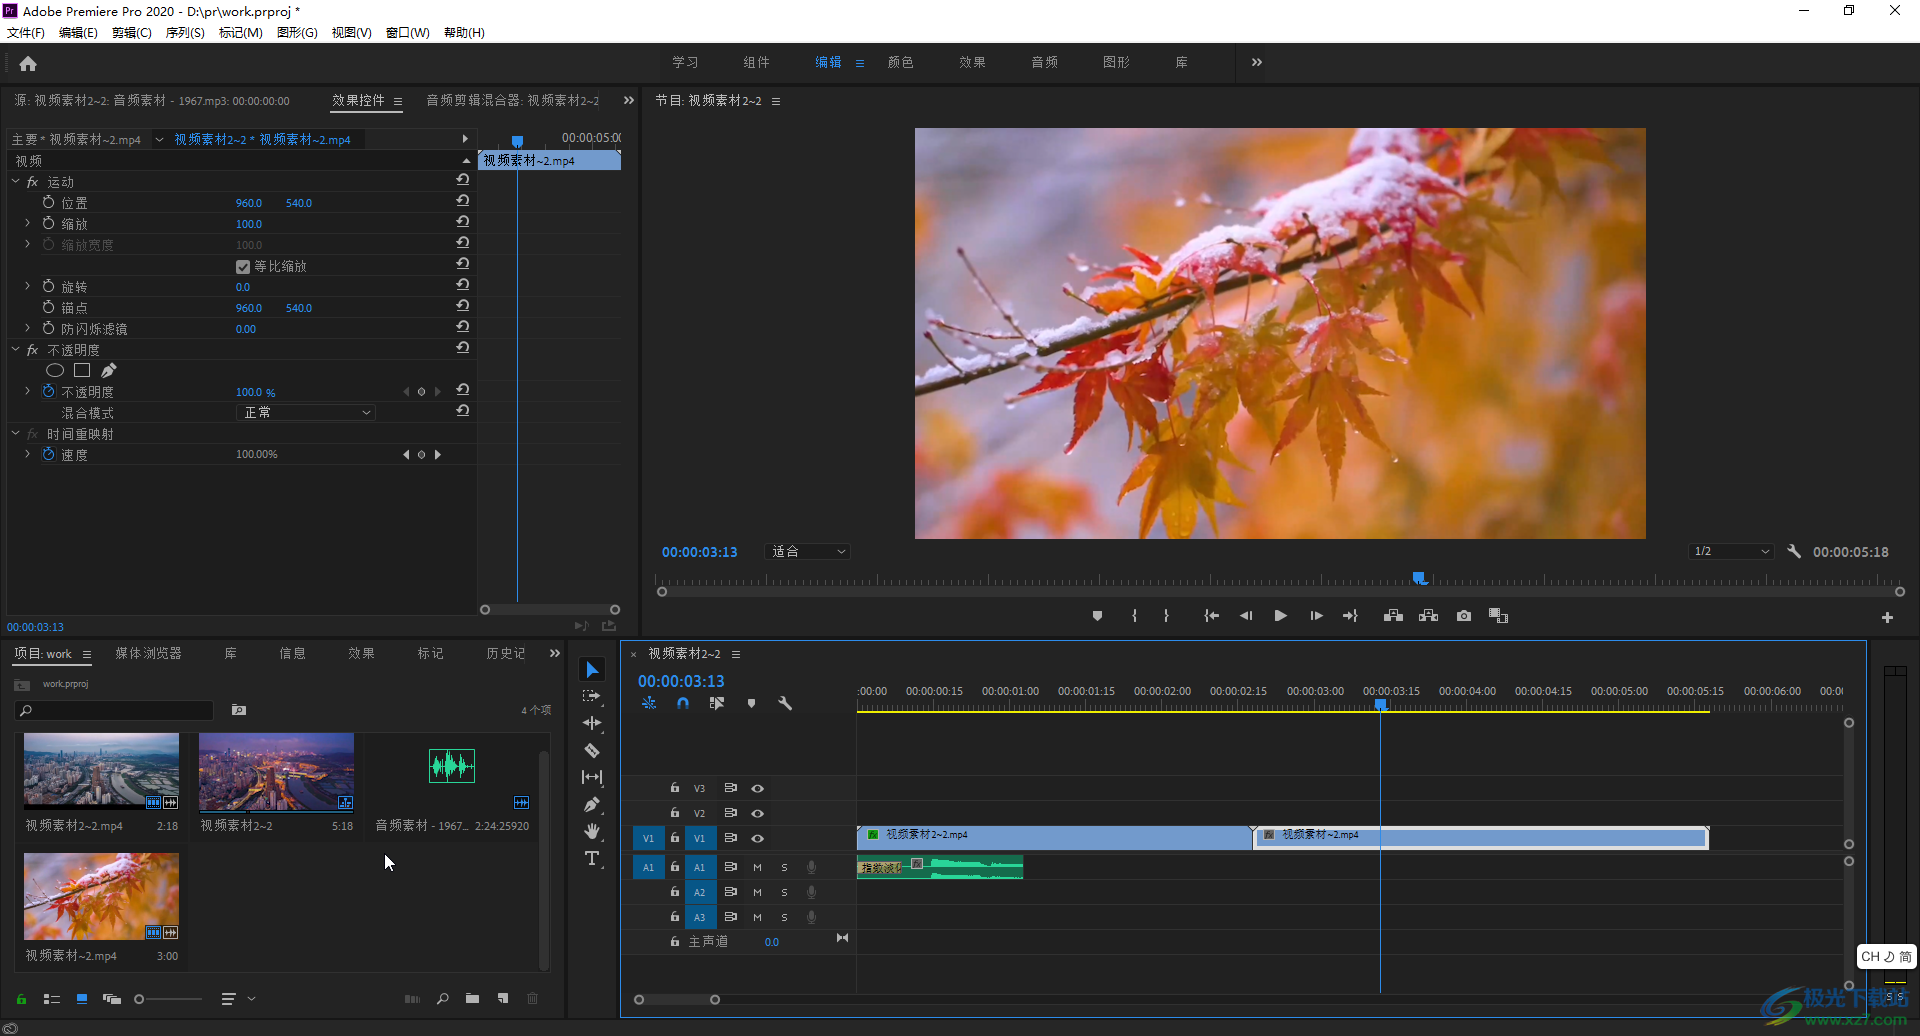The image size is (1920, 1036).
Task: Click the New Item button
Action: click(503, 998)
